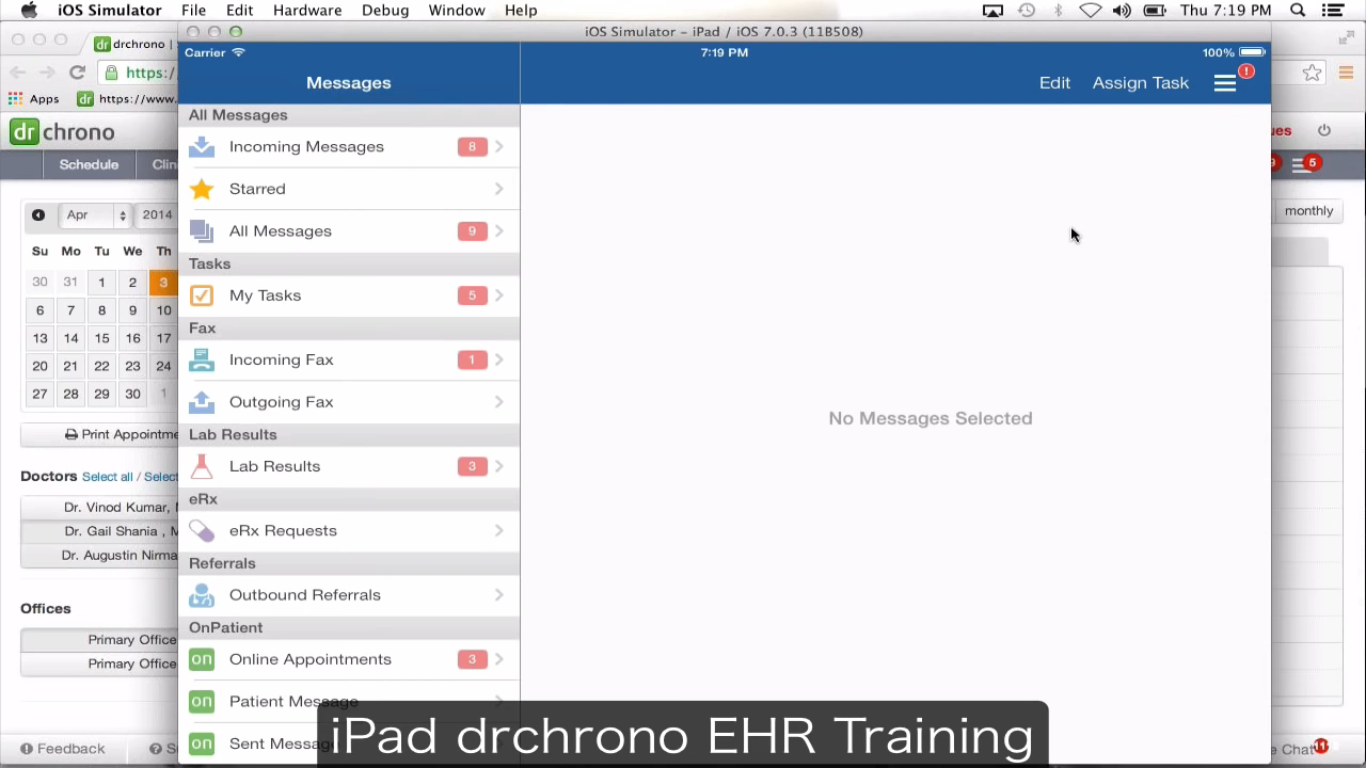The height and width of the screenshot is (768, 1366).
Task: Click the All Messages badge 9
Action: 472,231
